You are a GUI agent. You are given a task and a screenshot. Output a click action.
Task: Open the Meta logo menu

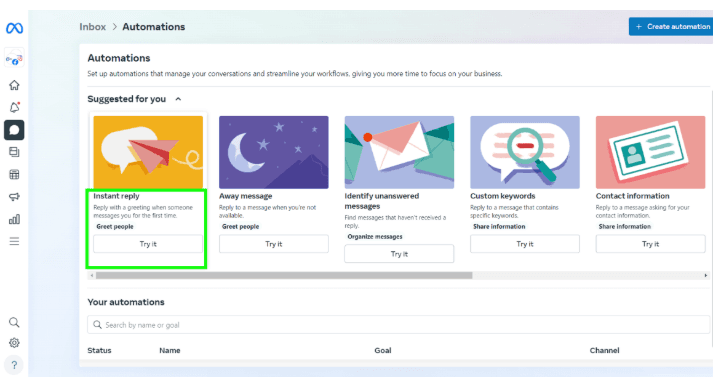[x=14, y=29]
